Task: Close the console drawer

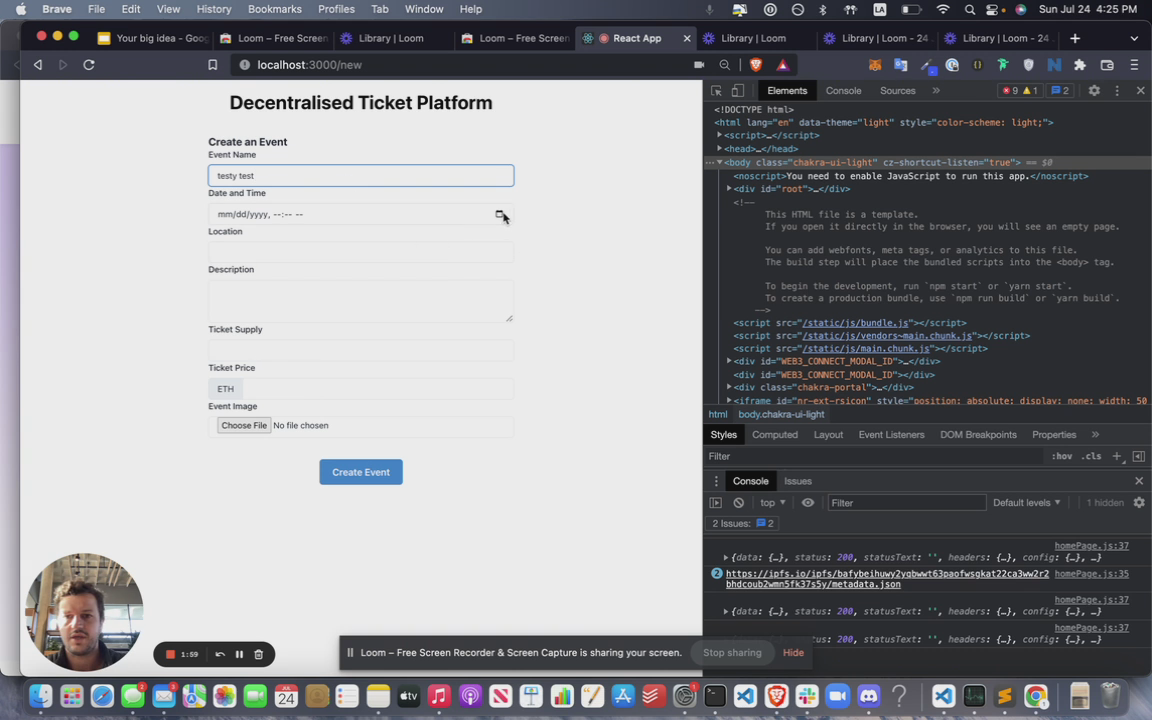Action: pyautogui.click(x=1139, y=480)
